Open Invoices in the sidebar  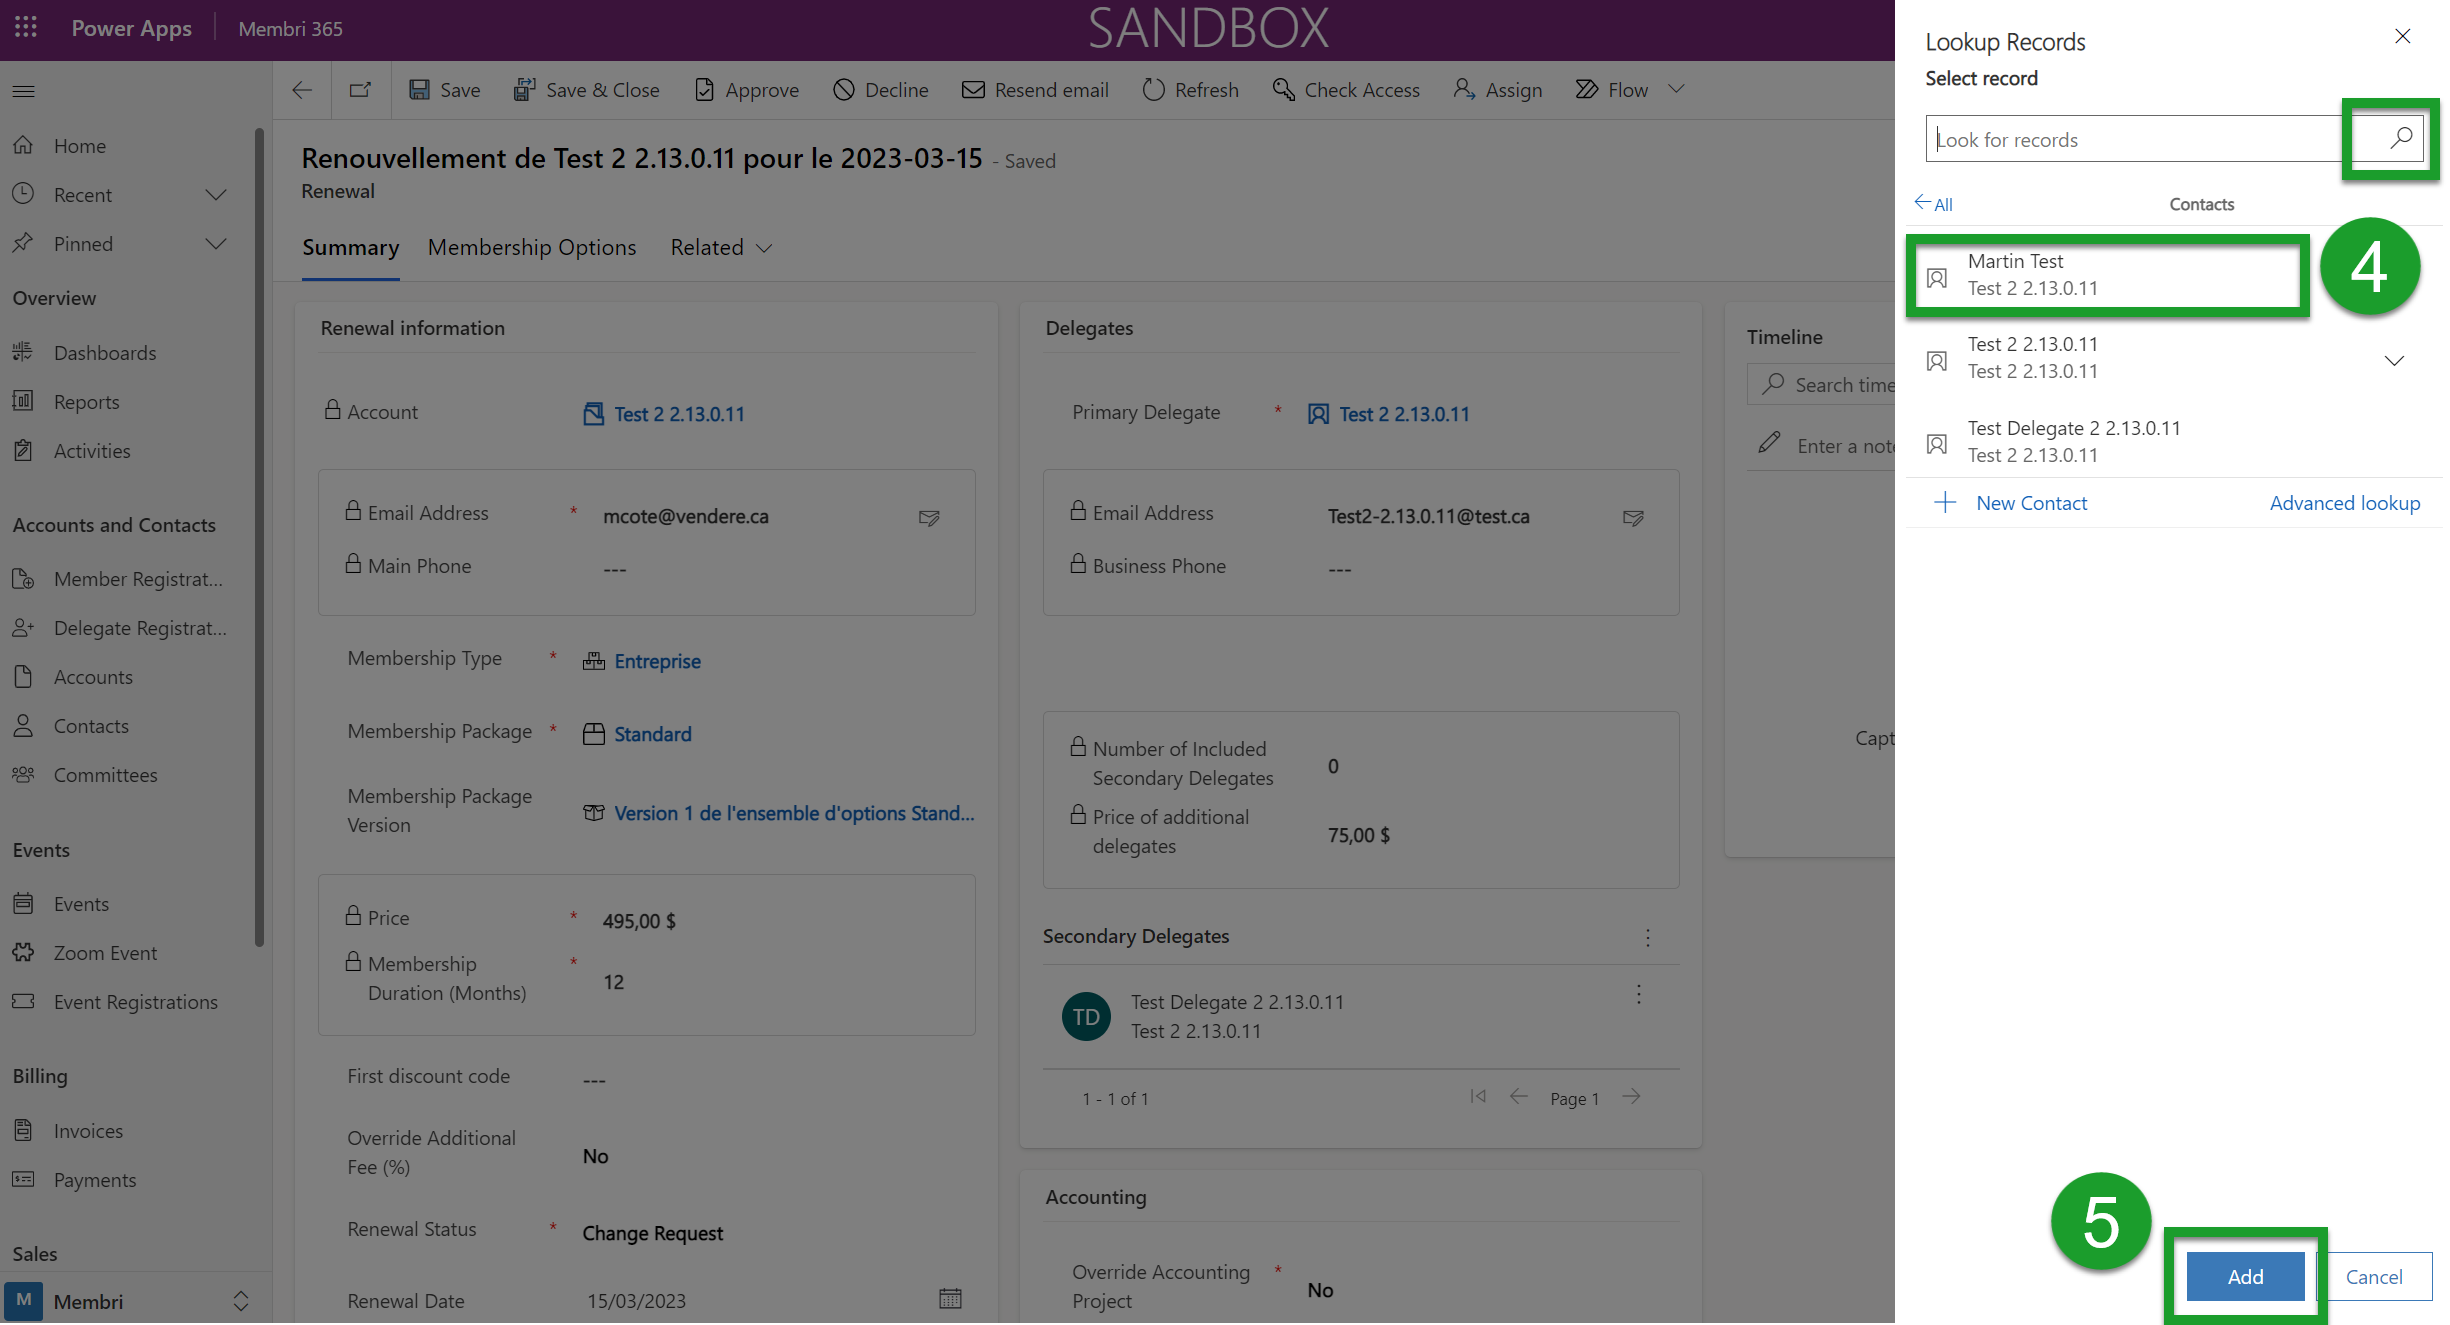[88, 1131]
